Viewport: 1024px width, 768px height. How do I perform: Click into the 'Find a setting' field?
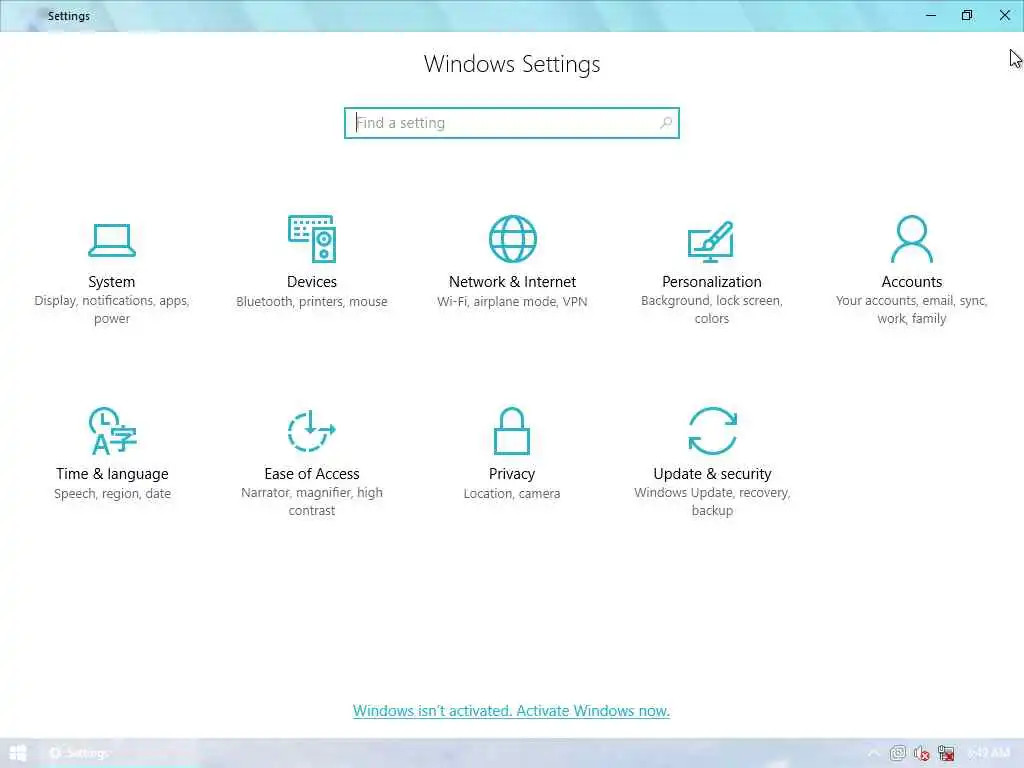pos(512,123)
